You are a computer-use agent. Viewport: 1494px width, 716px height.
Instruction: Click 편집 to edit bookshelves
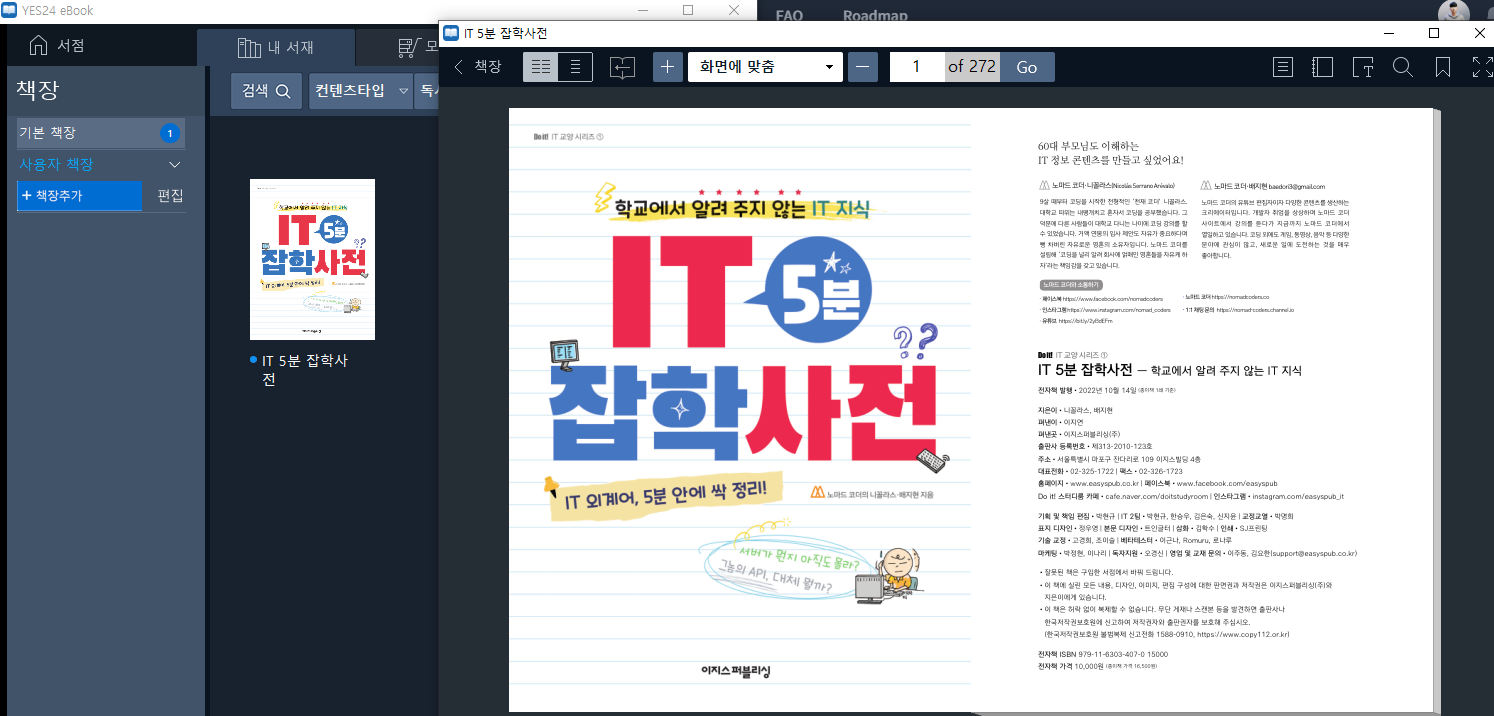pyautogui.click(x=170, y=196)
